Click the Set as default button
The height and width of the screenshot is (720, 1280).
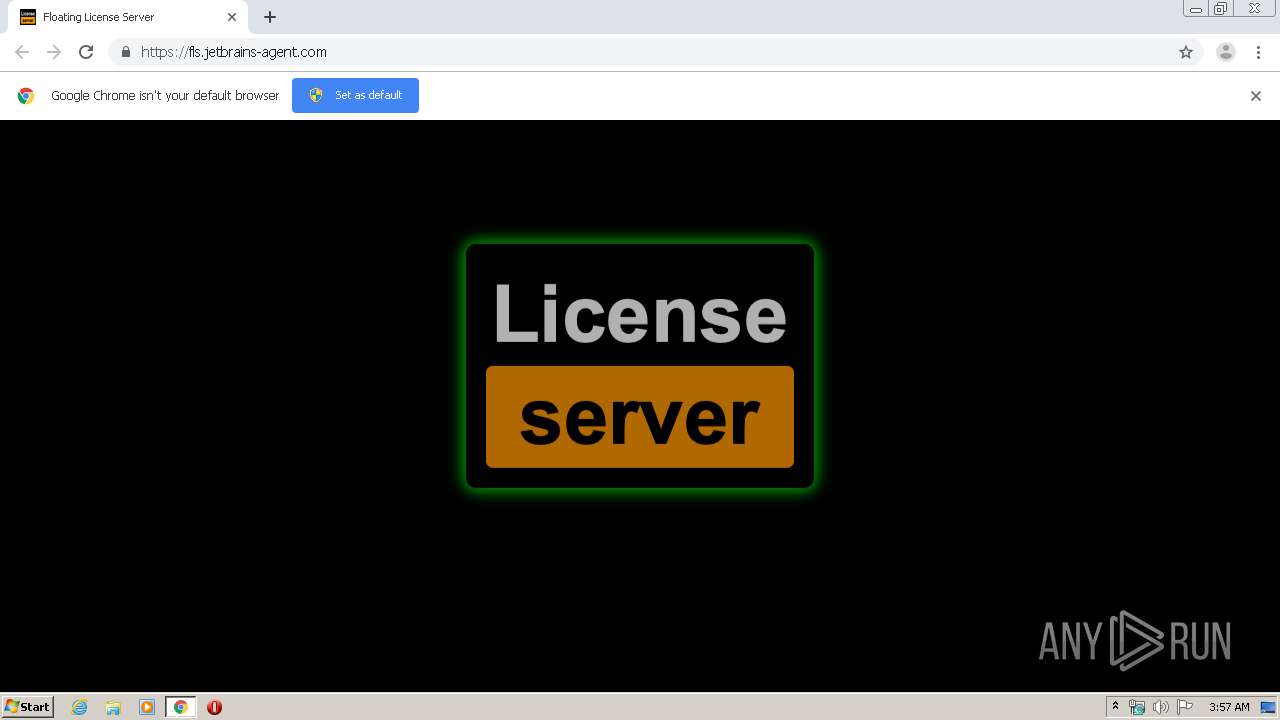(x=355, y=95)
